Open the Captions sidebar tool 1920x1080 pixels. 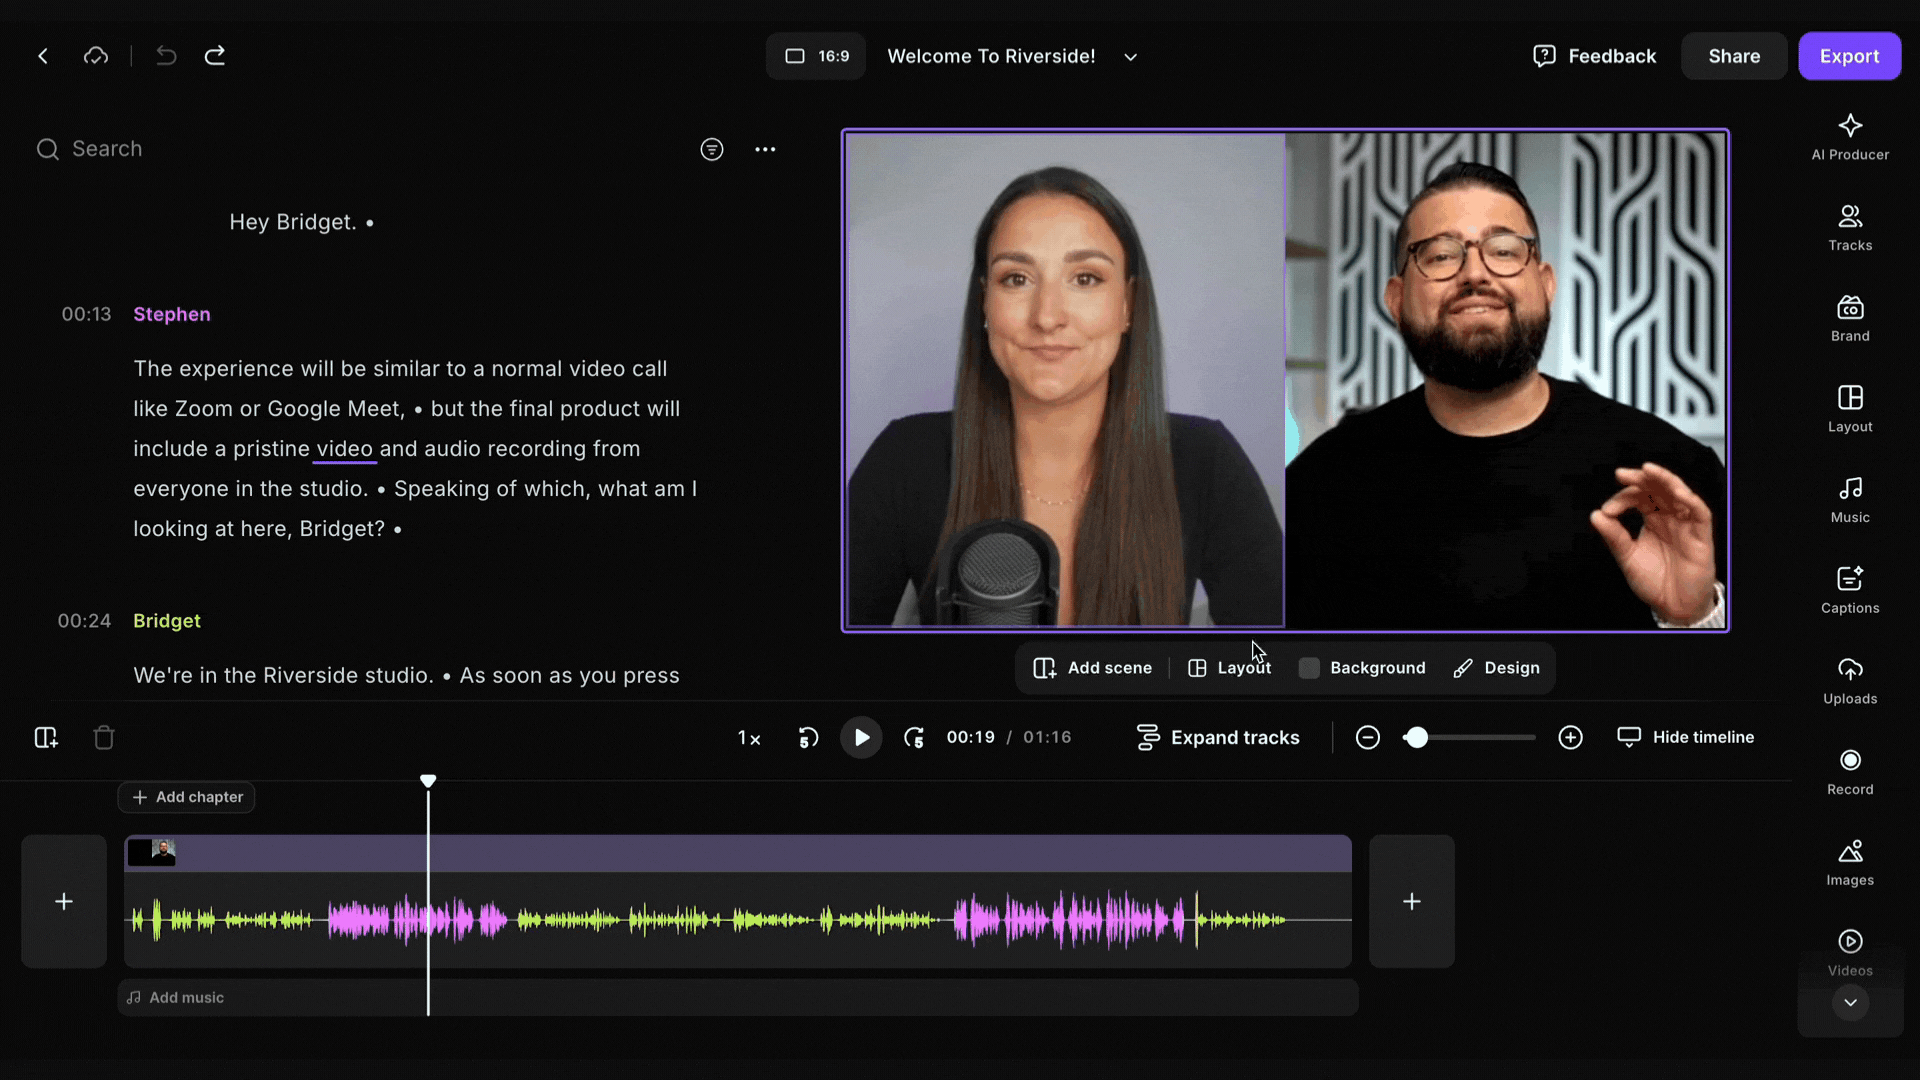point(1849,589)
